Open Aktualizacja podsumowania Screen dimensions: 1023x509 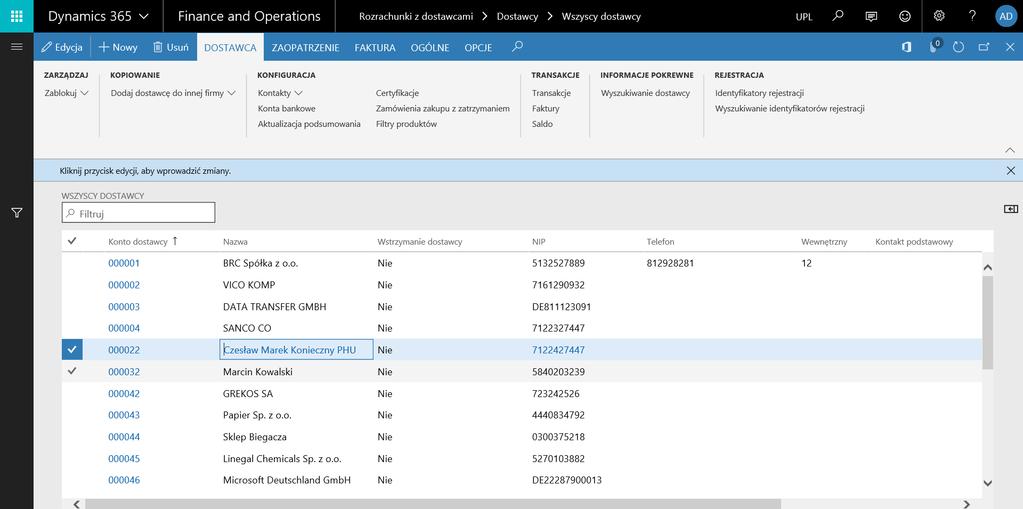pos(309,124)
